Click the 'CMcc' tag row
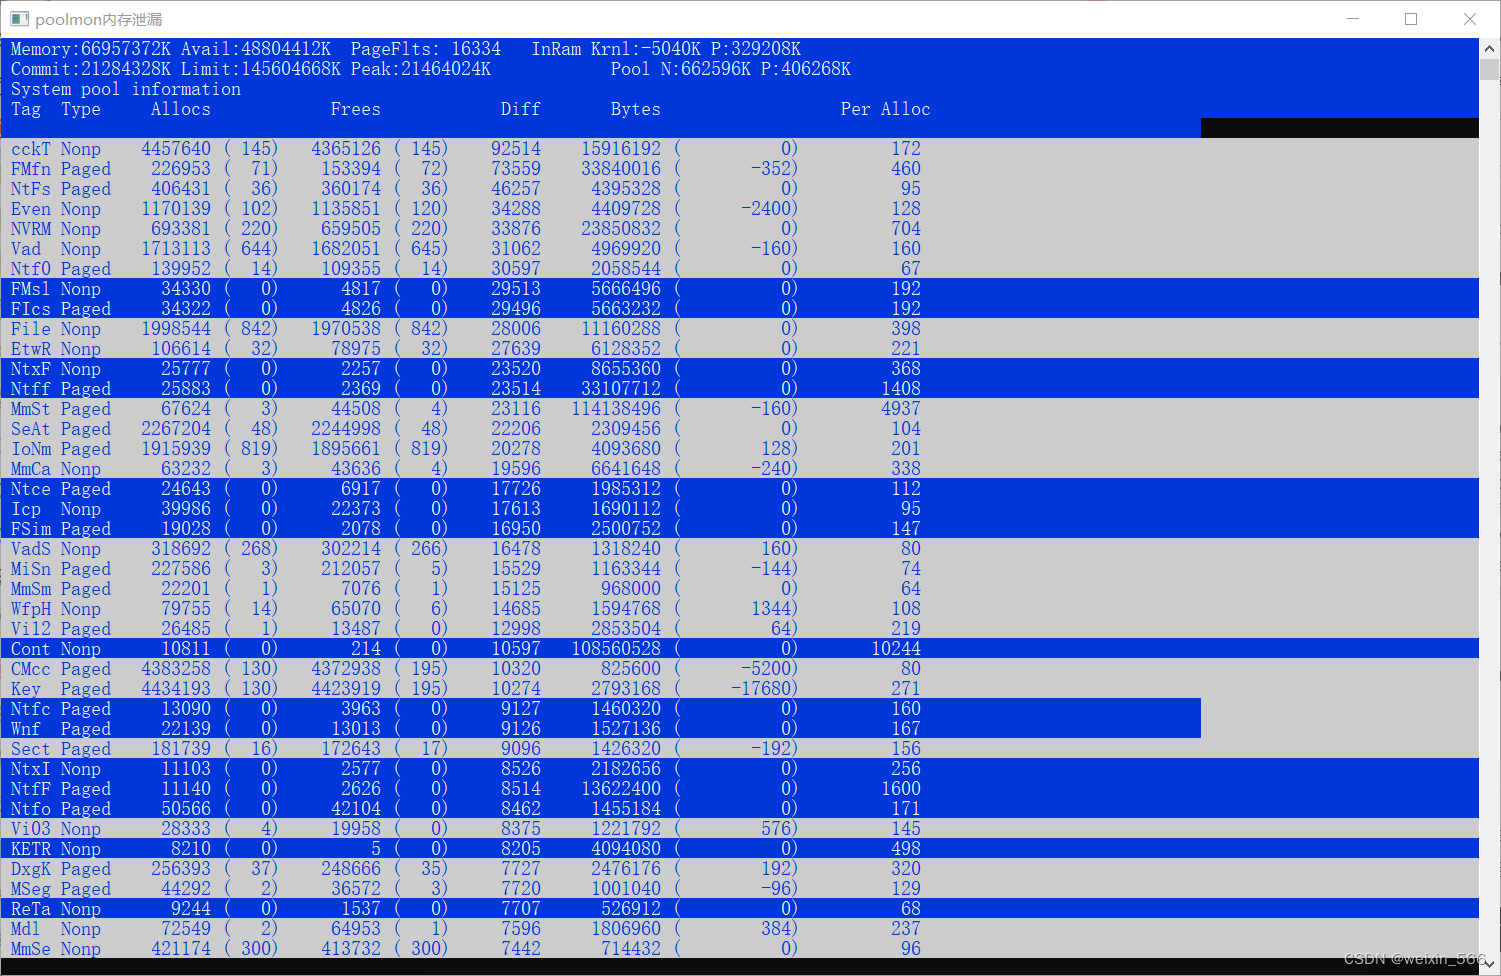This screenshot has height=976, width=1501. pos(740,668)
